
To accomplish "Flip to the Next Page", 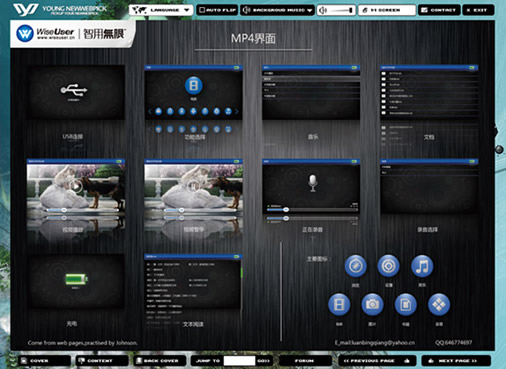I will click(x=456, y=361).
